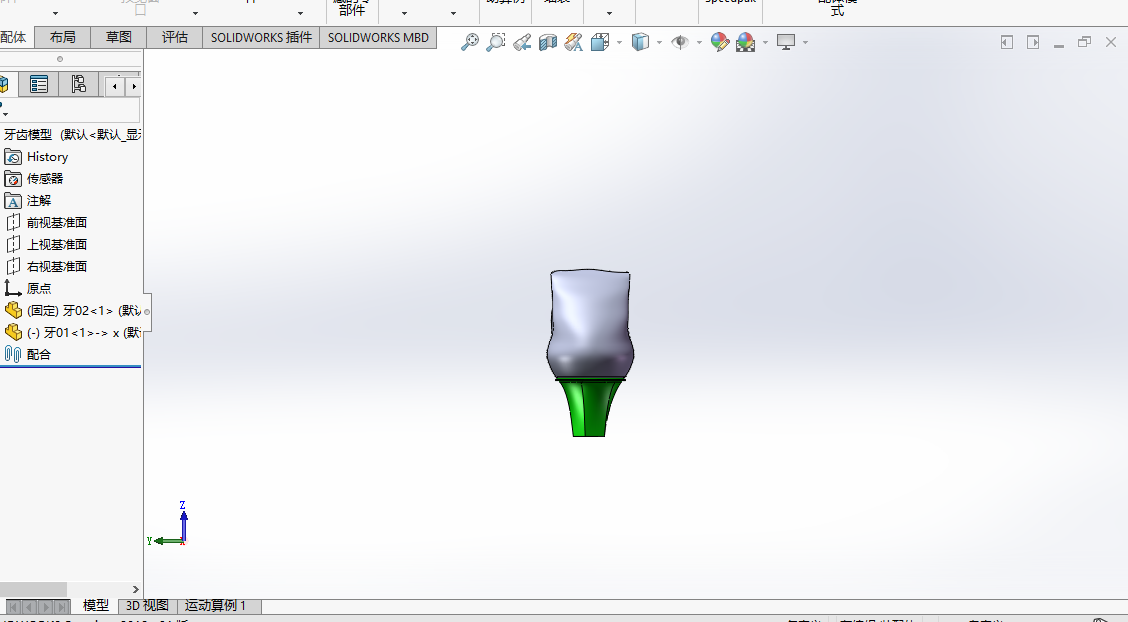Click the View Settings monitor icon
This screenshot has height=622, width=1128.
(786, 42)
